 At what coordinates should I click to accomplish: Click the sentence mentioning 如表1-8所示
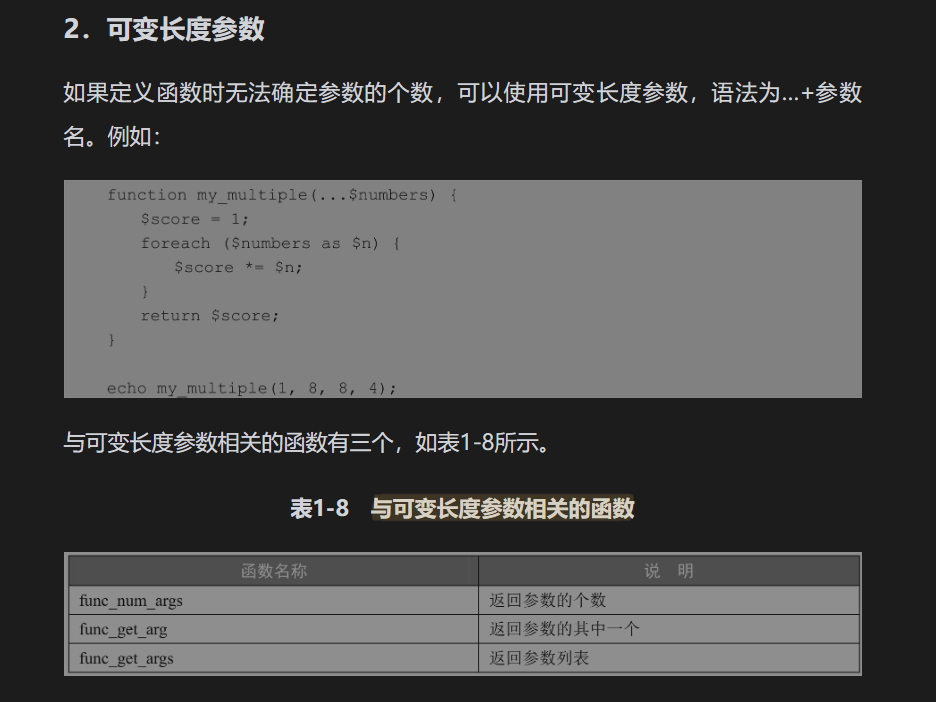click(308, 442)
